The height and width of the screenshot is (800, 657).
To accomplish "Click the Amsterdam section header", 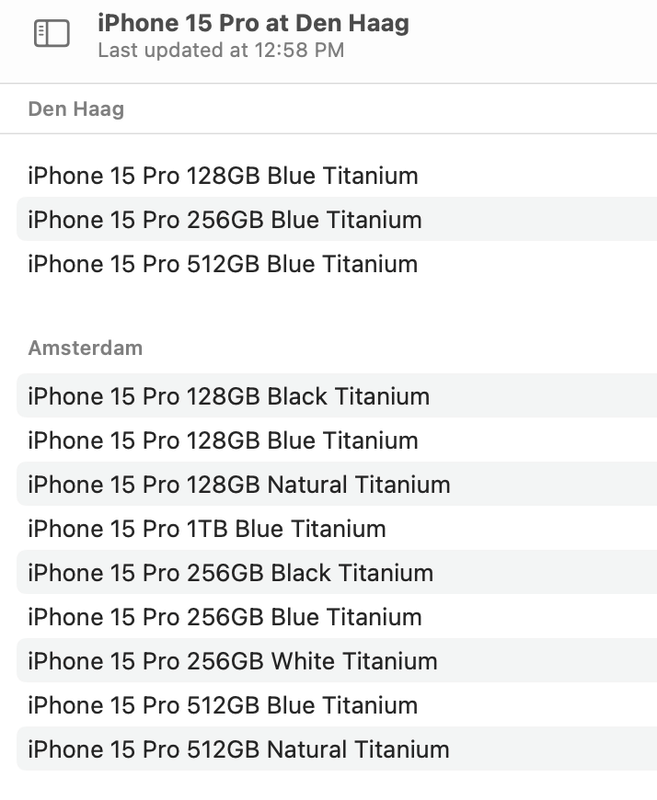I will 85,348.
